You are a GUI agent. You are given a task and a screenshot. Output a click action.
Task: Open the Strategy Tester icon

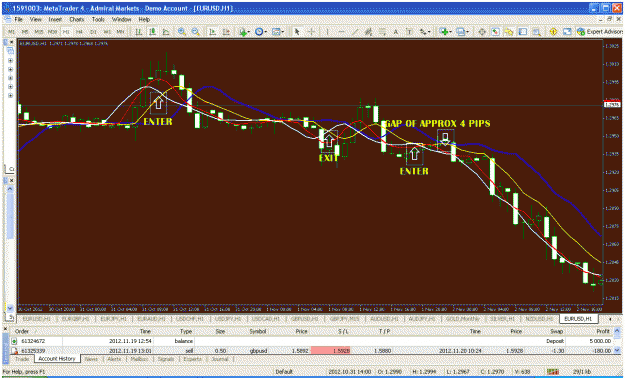pyautogui.click(x=537, y=32)
